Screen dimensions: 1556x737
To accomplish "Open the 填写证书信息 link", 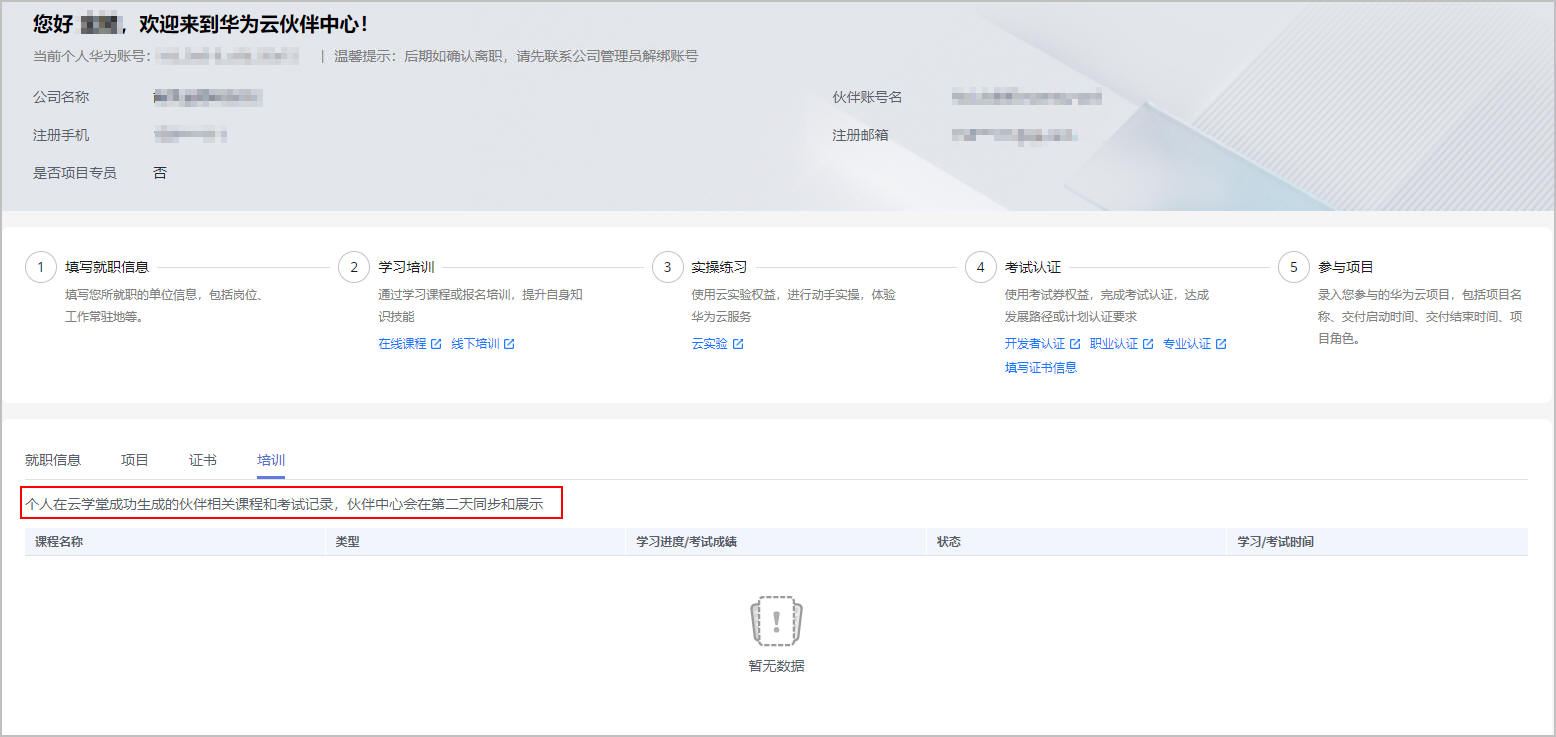I will click(1041, 368).
